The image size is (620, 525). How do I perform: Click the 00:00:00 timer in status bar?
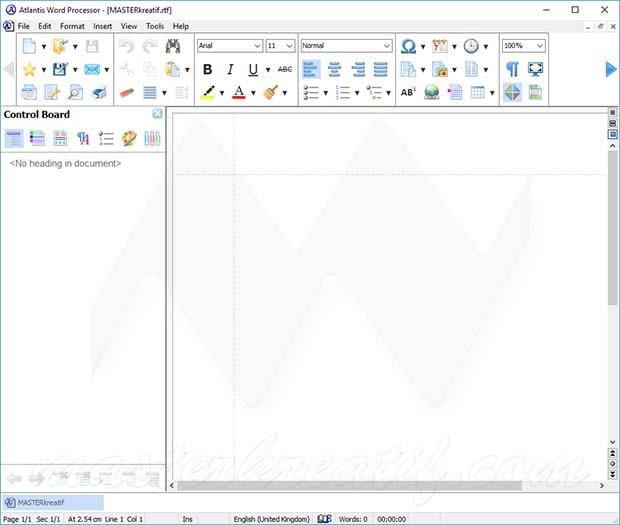(391, 519)
